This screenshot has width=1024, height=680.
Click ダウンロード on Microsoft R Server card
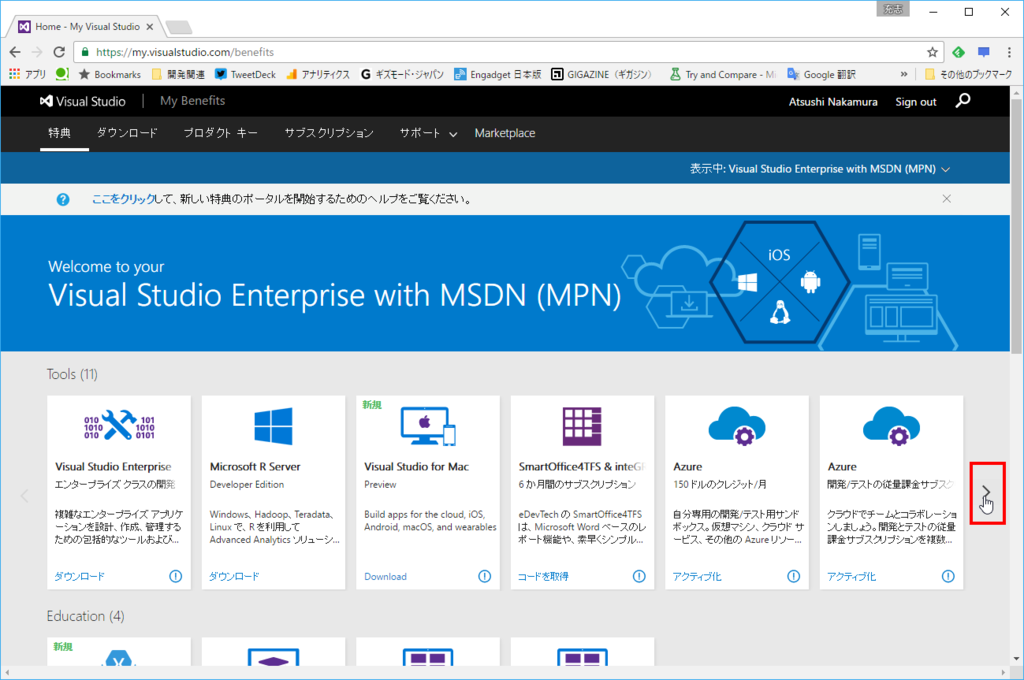(234, 576)
